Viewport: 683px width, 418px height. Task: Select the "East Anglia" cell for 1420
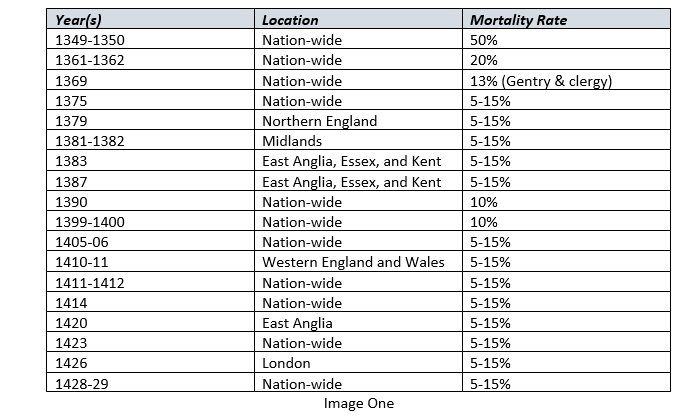click(x=297, y=323)
